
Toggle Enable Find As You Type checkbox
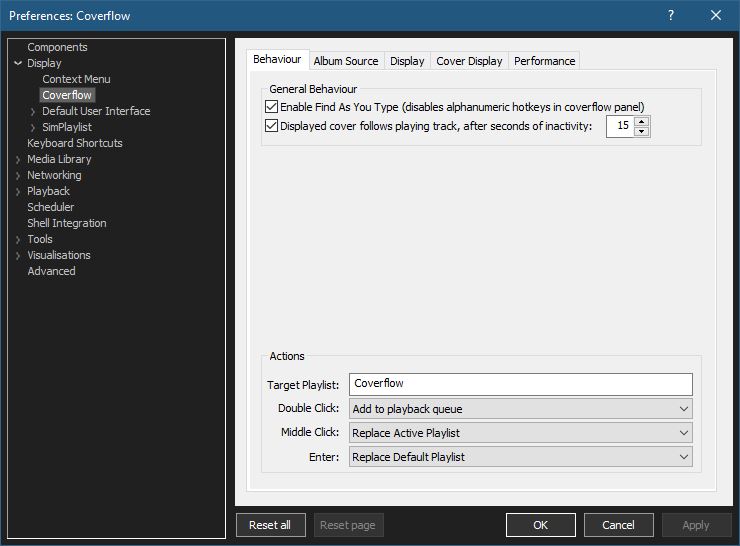(x=271, y=107)
